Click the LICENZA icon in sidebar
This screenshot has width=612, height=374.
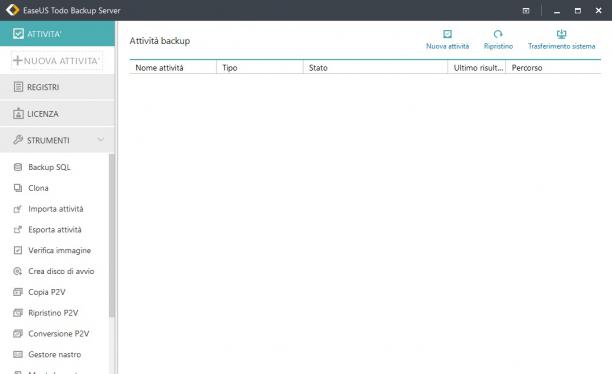pos(18,114)
